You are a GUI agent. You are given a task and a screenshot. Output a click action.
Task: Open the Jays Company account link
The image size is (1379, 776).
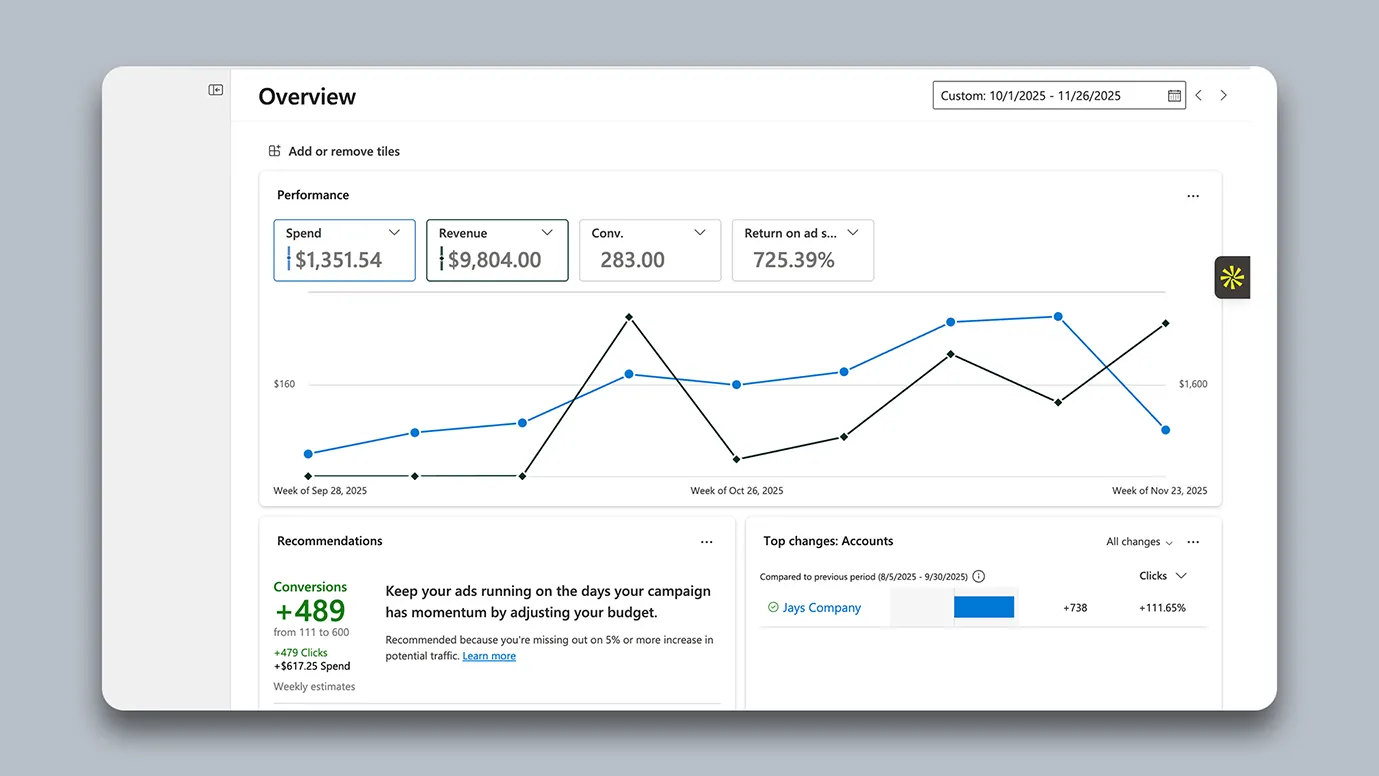[x=821, y=608]
